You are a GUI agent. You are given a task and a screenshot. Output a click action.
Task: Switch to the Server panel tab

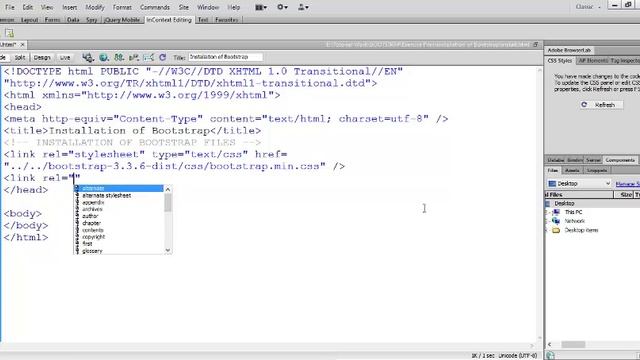(593, 160)
